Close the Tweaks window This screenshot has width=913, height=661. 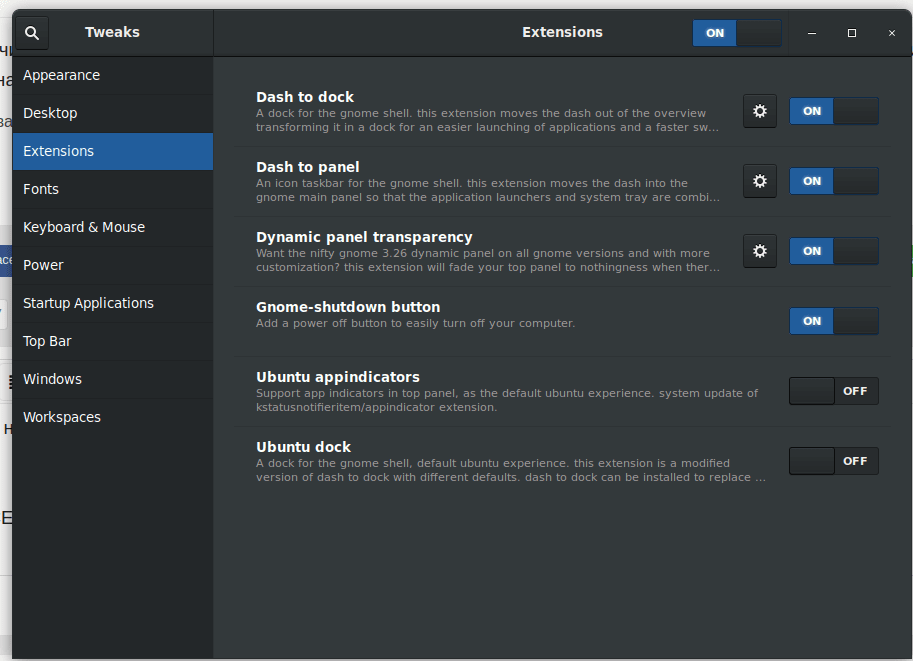(x=891, y=33)
